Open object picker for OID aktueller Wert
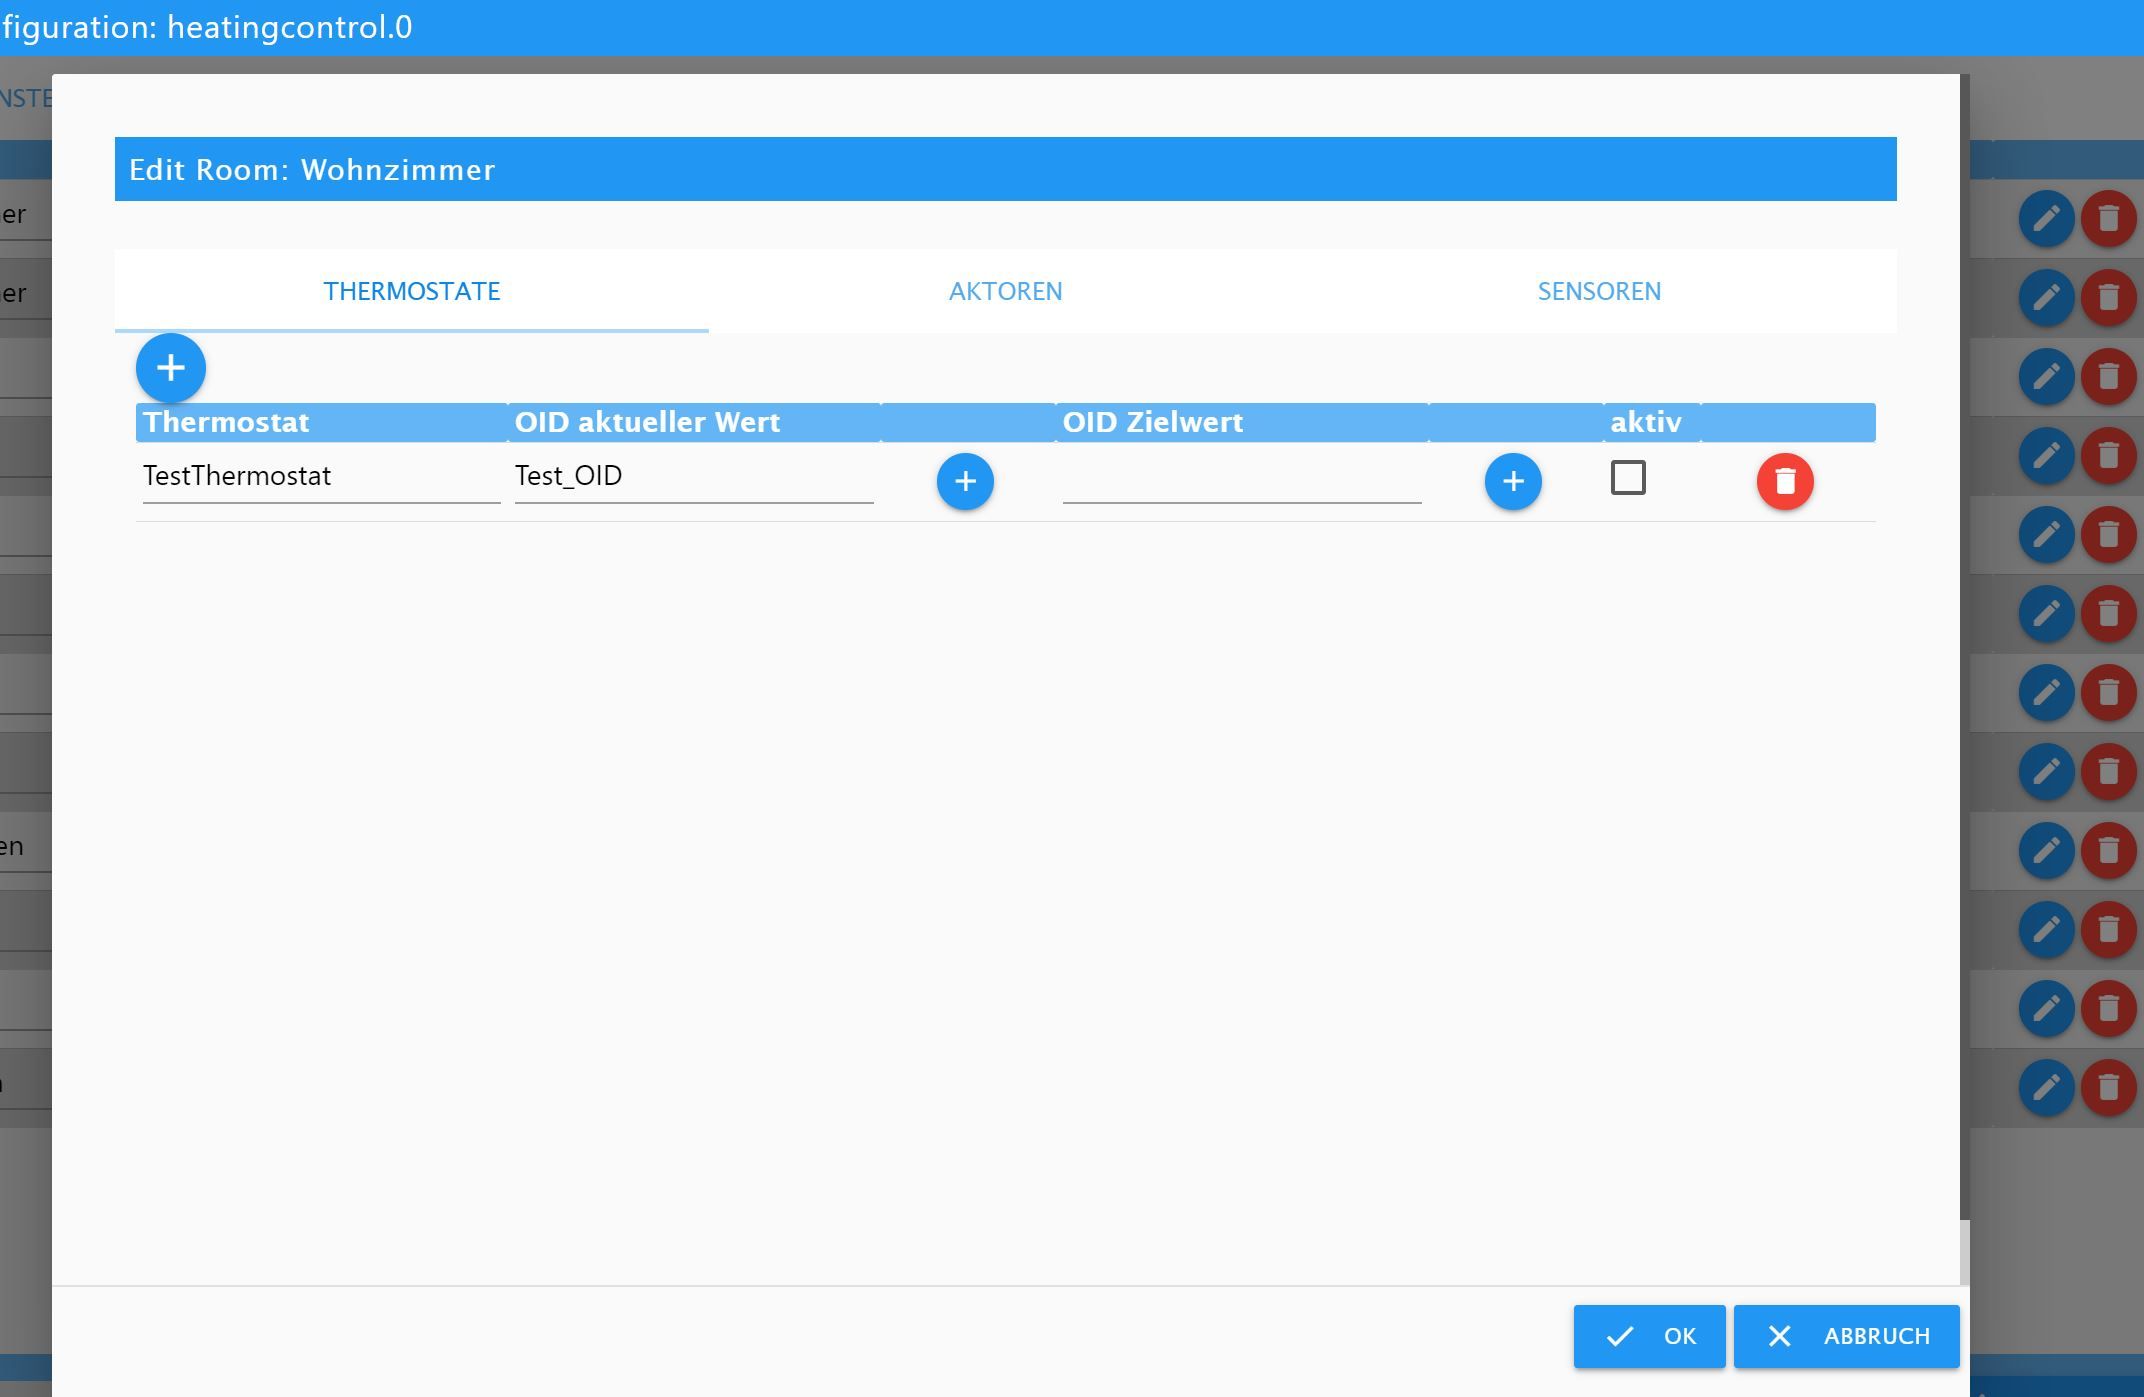The width and height of the screenshot is (2144, 1397). [x=965, y=481]
